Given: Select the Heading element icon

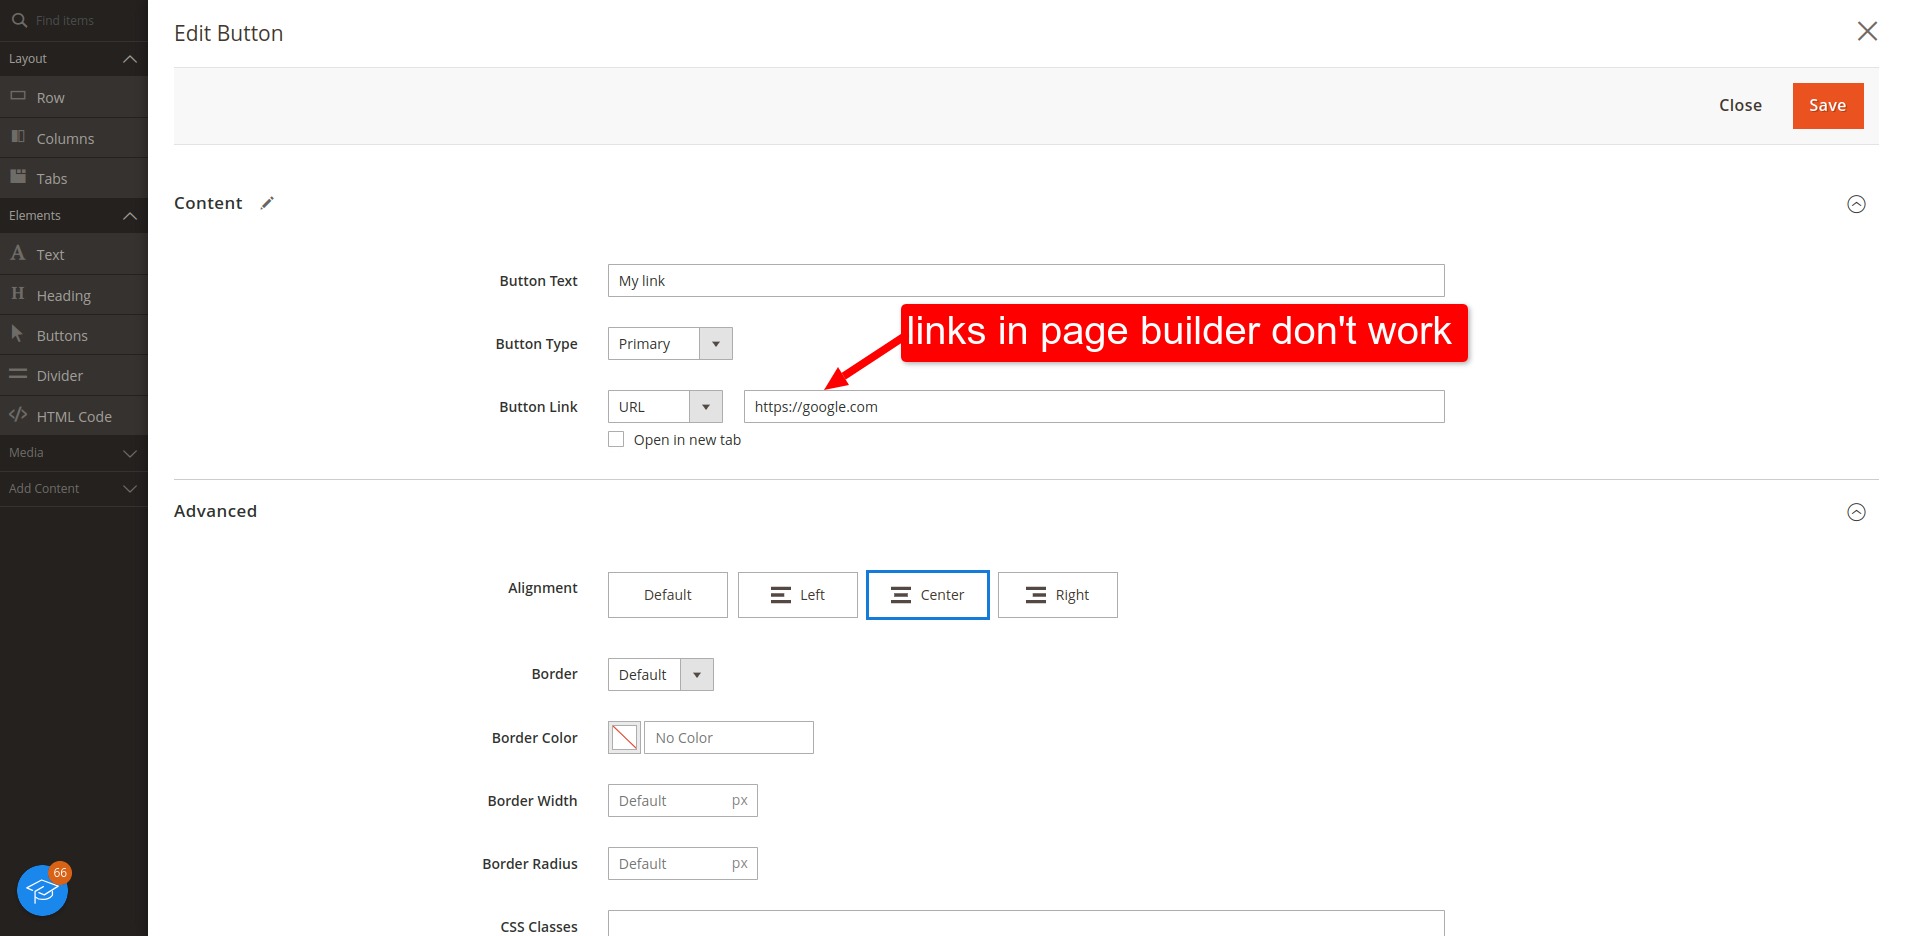Looking at the screenshot, I should coord(18,294).
